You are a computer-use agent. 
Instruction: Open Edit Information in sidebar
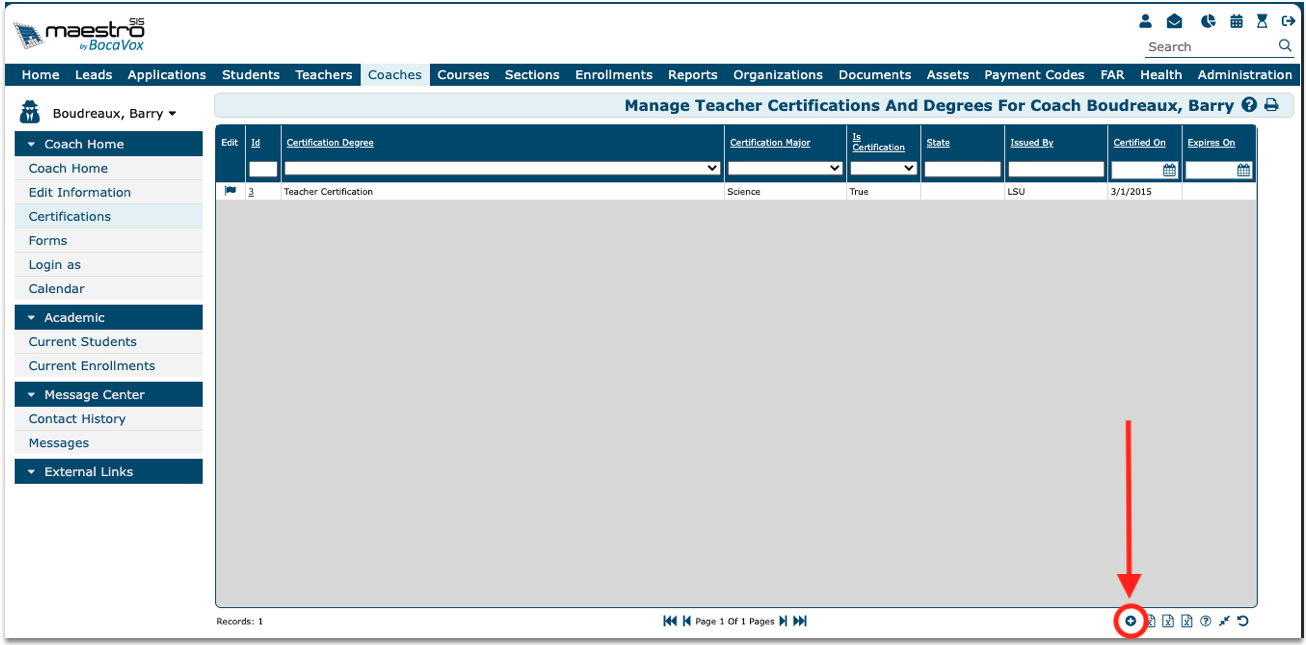pos(80,192)
